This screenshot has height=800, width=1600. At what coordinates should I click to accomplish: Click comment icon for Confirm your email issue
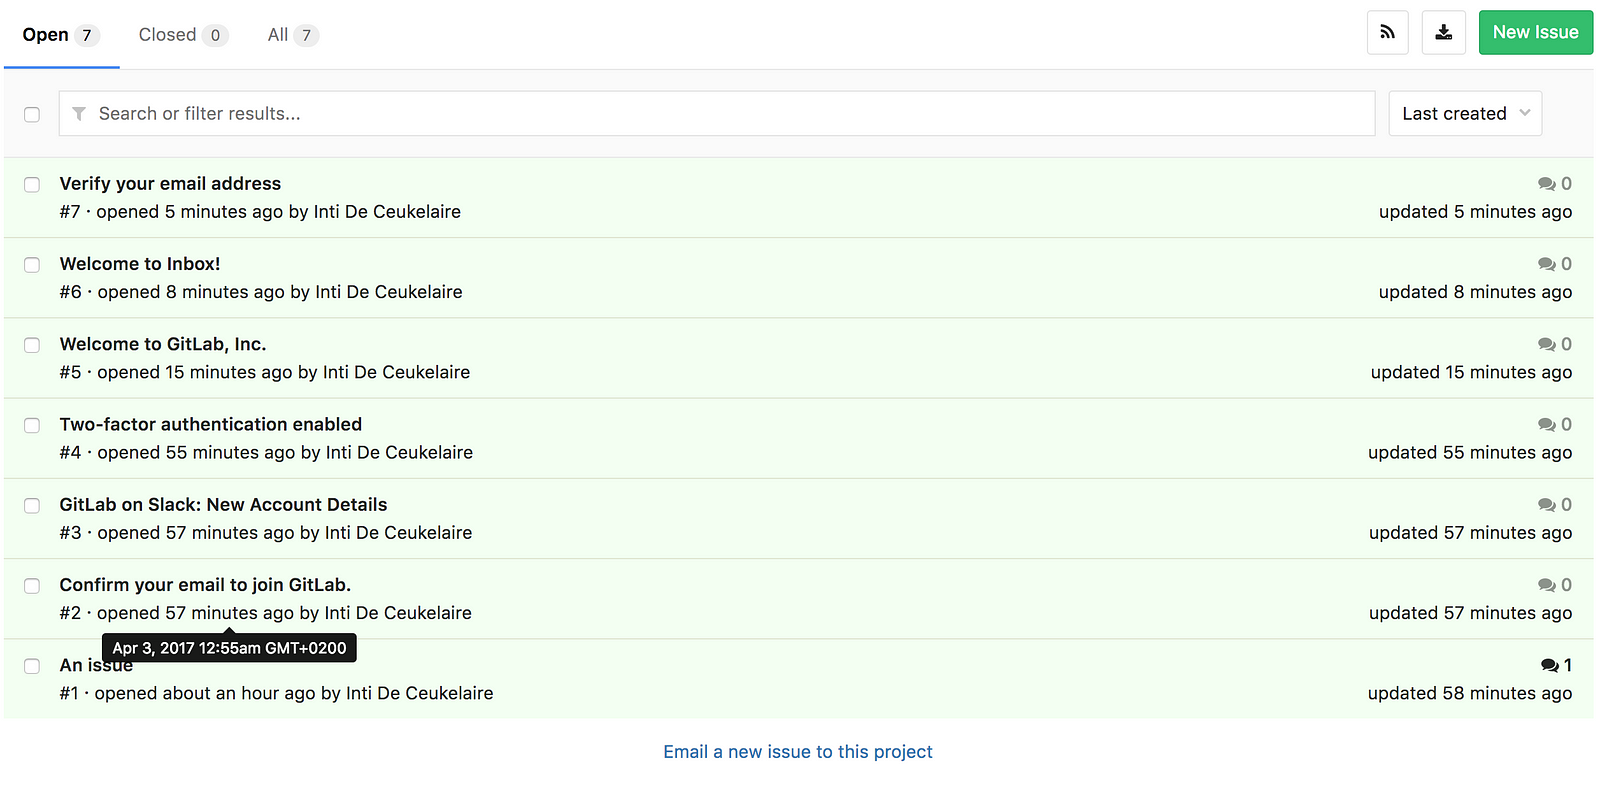[x=1546, y=585]
